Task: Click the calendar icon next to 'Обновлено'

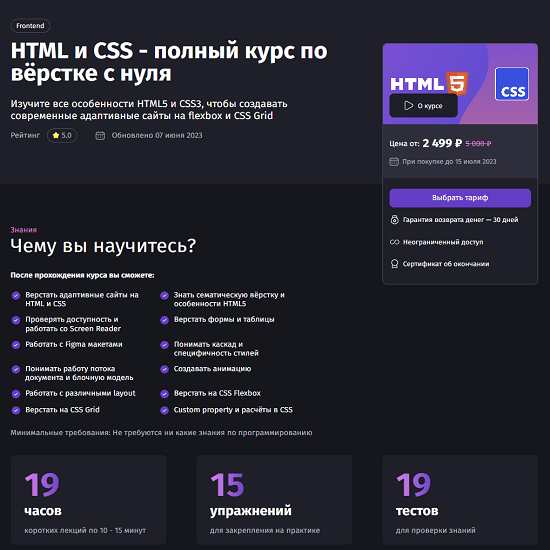Action: (100, 135)
